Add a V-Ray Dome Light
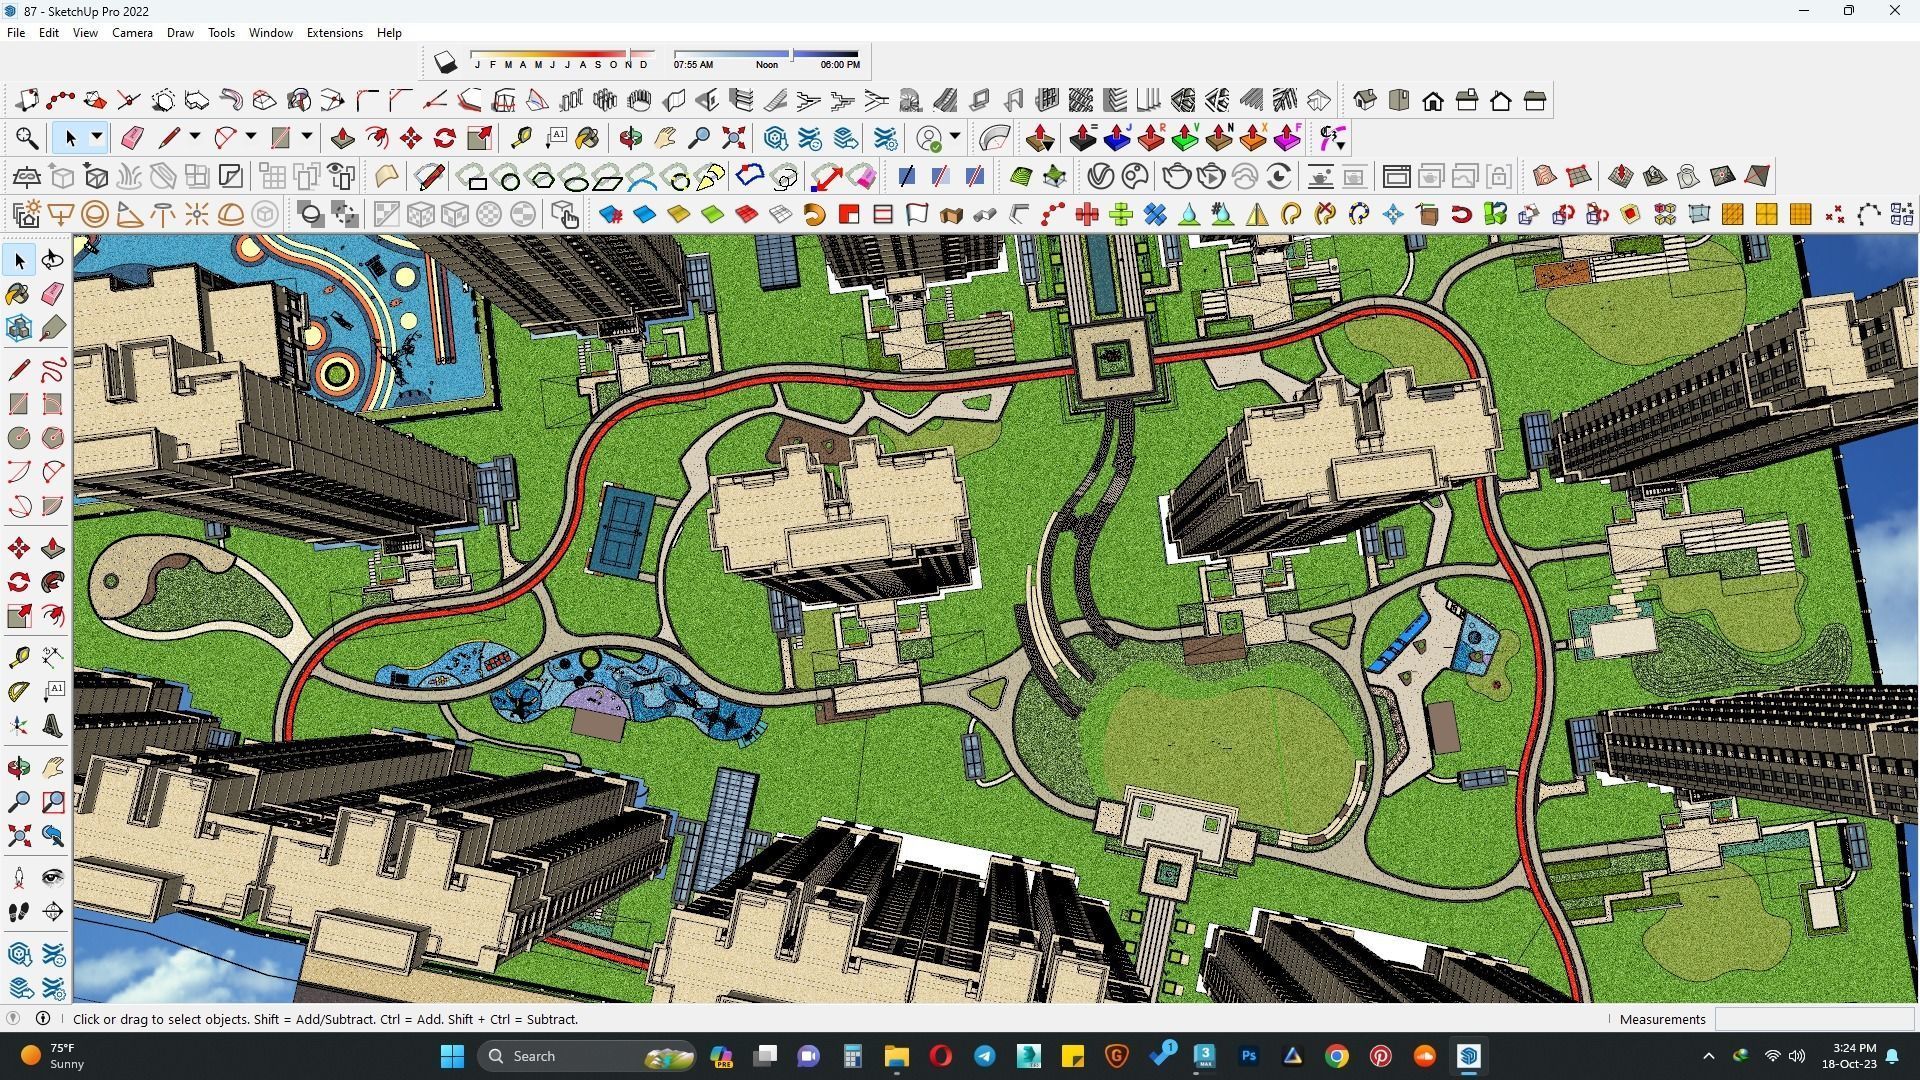Viewport: 1920px width, 1080px height. point(231,215)
